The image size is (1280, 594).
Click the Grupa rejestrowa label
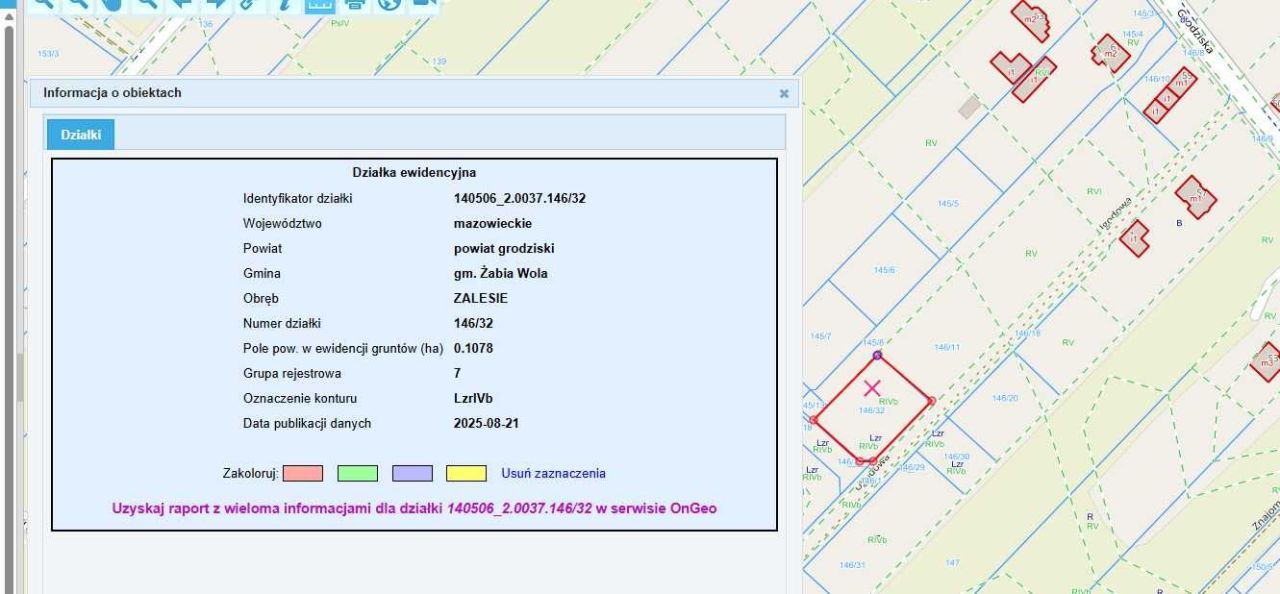point(292,373)
